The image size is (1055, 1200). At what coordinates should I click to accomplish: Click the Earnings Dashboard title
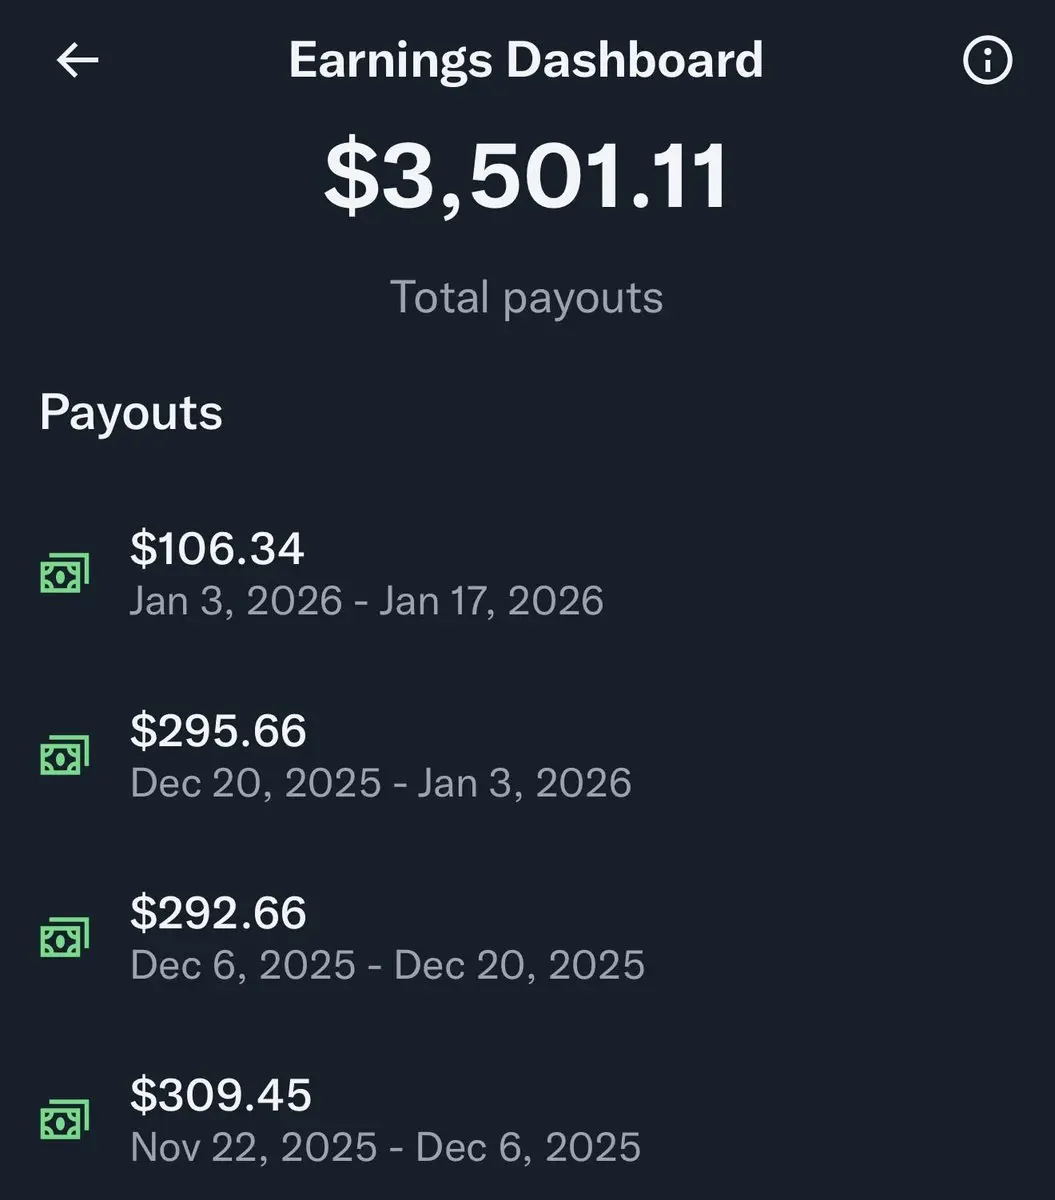point(526,60)
